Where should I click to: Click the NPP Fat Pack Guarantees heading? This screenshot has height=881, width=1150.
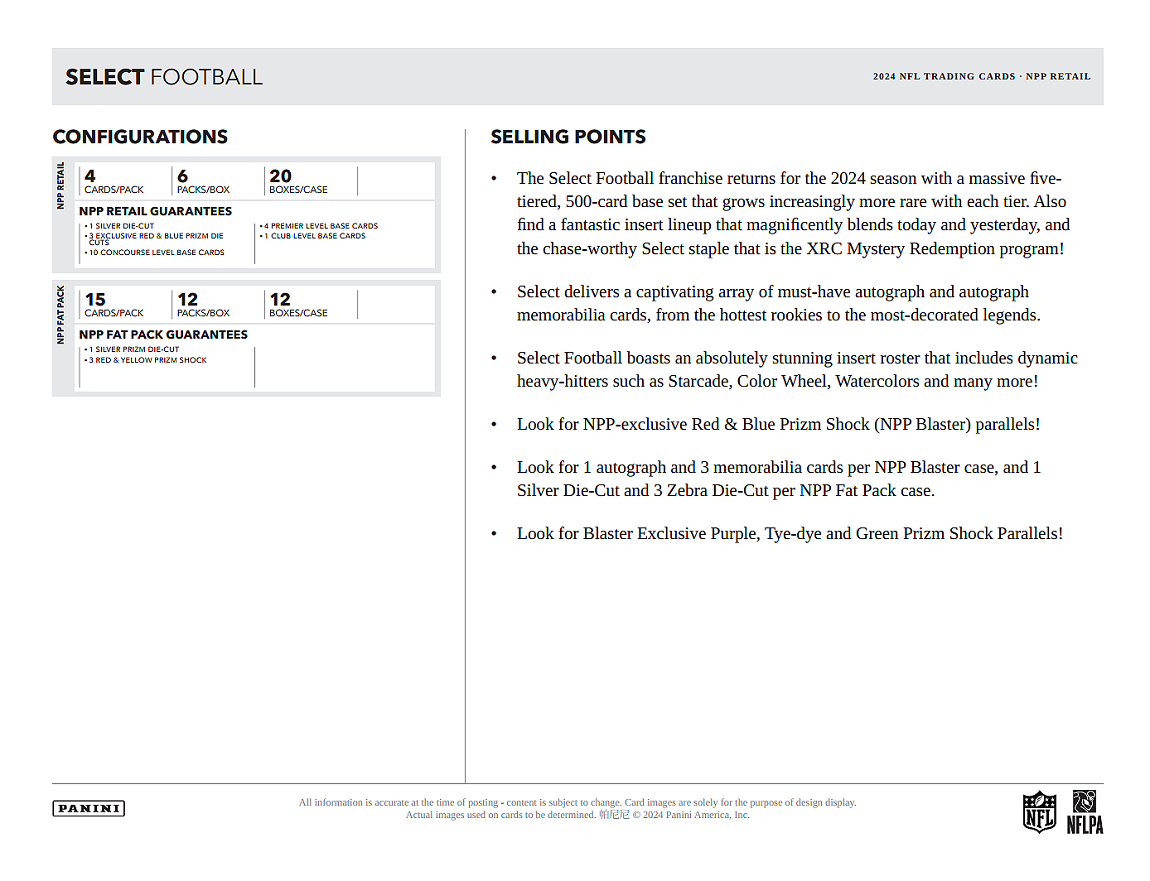point(163,335)
